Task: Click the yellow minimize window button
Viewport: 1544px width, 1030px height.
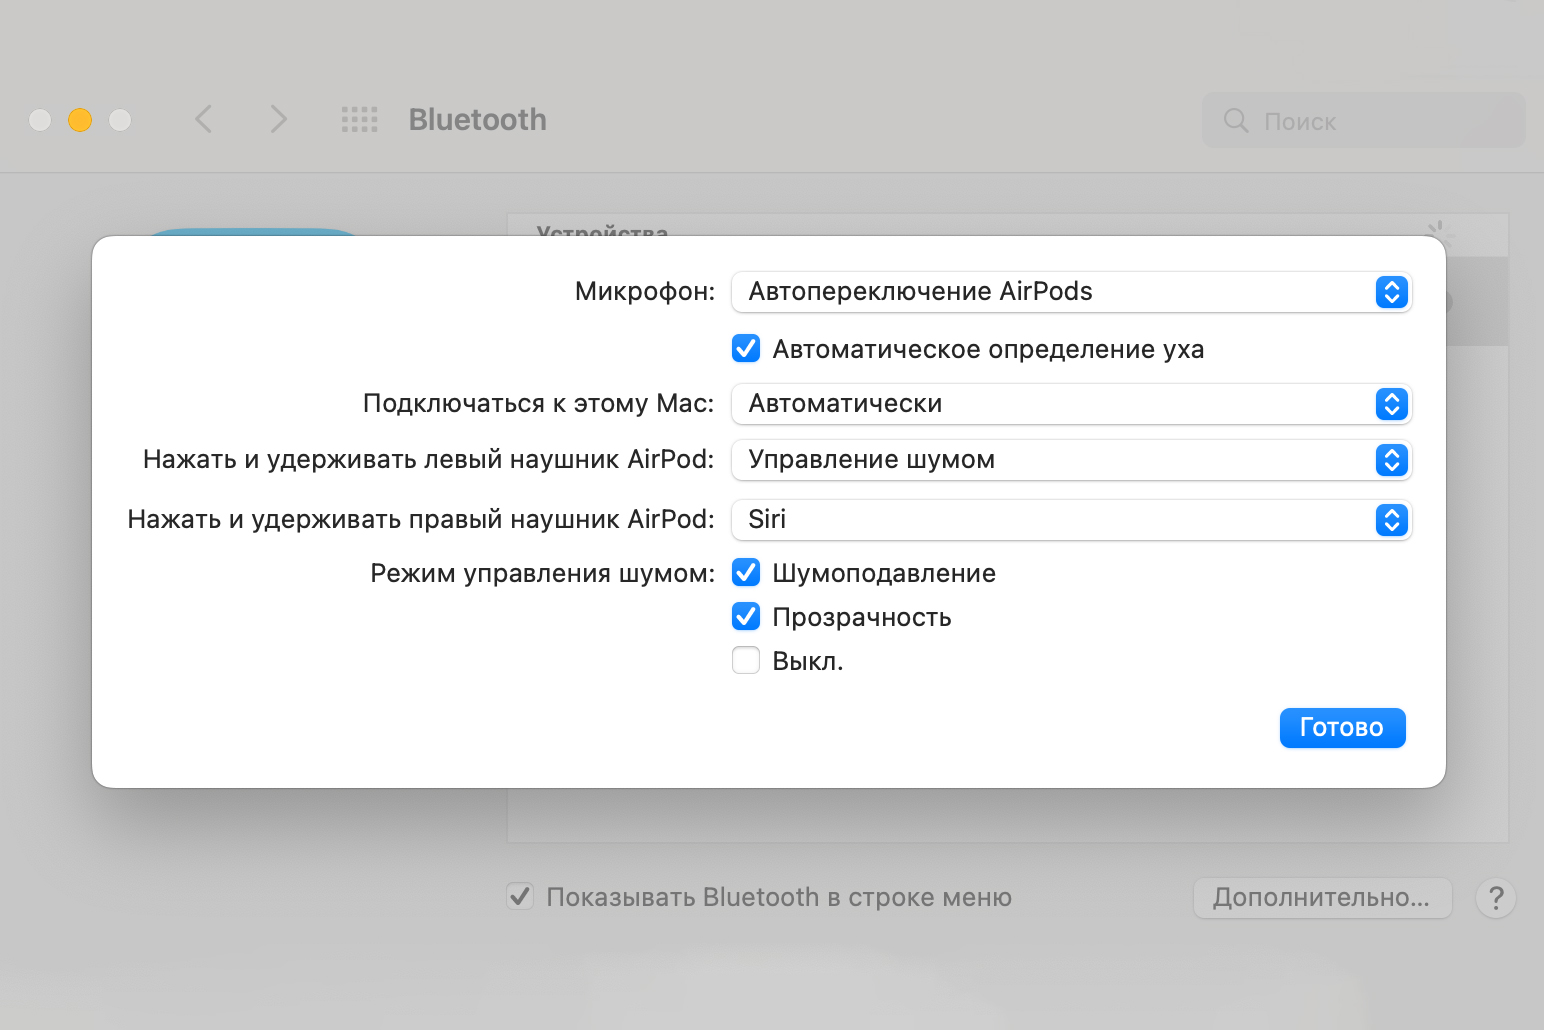Action: click(x=80, y=120)
